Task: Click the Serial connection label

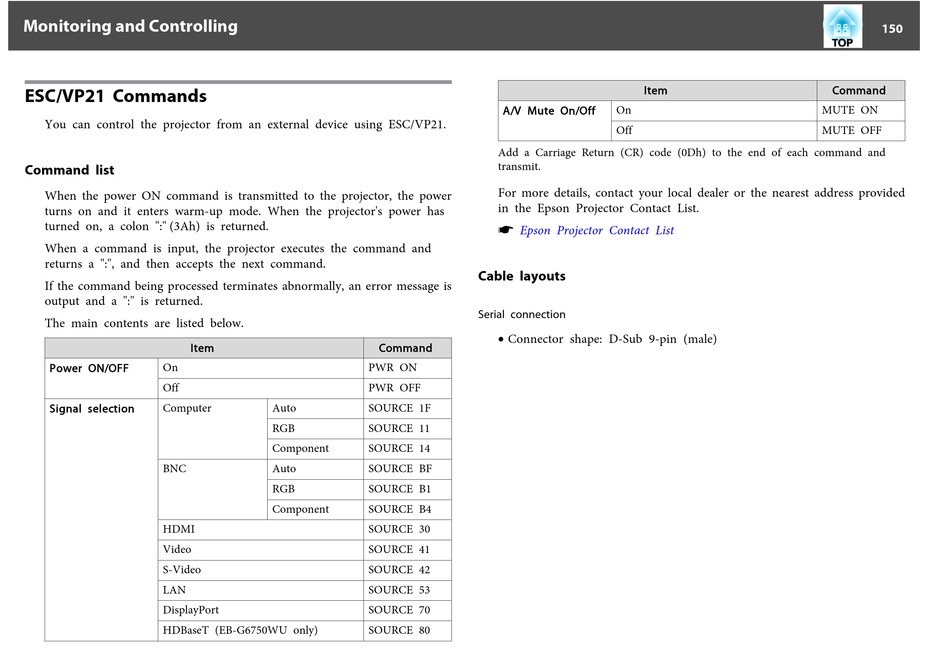Action: [522, 315]
